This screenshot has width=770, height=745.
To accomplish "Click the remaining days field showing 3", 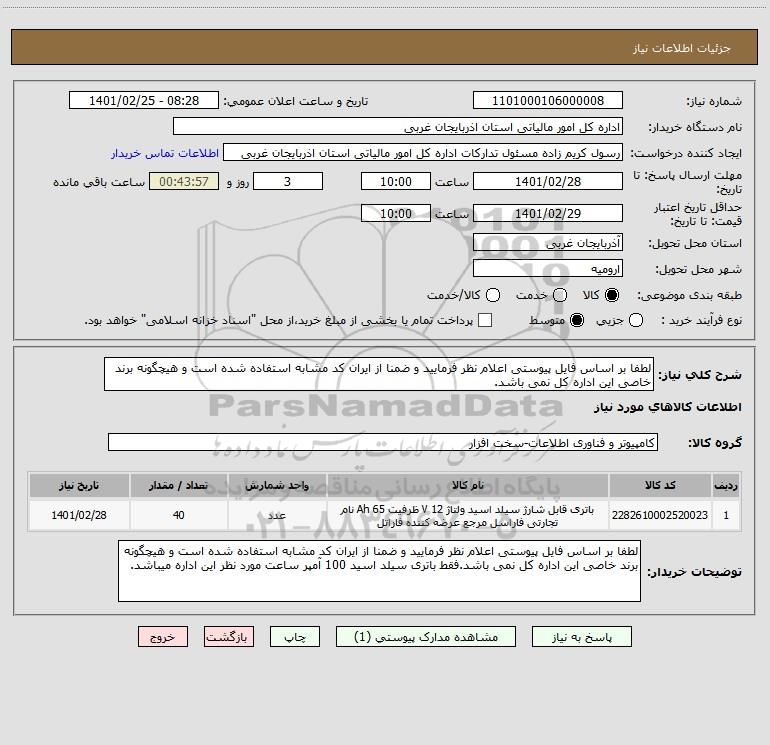I will 288,181.
